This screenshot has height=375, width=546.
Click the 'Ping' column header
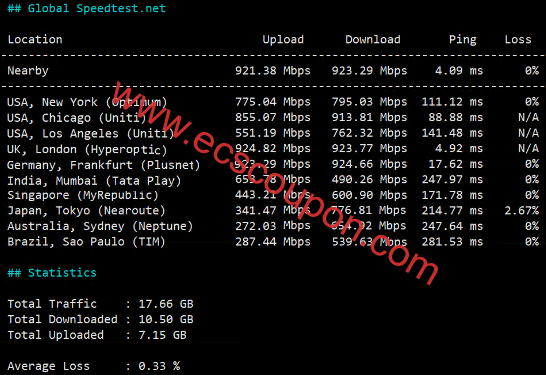point(462,40)
